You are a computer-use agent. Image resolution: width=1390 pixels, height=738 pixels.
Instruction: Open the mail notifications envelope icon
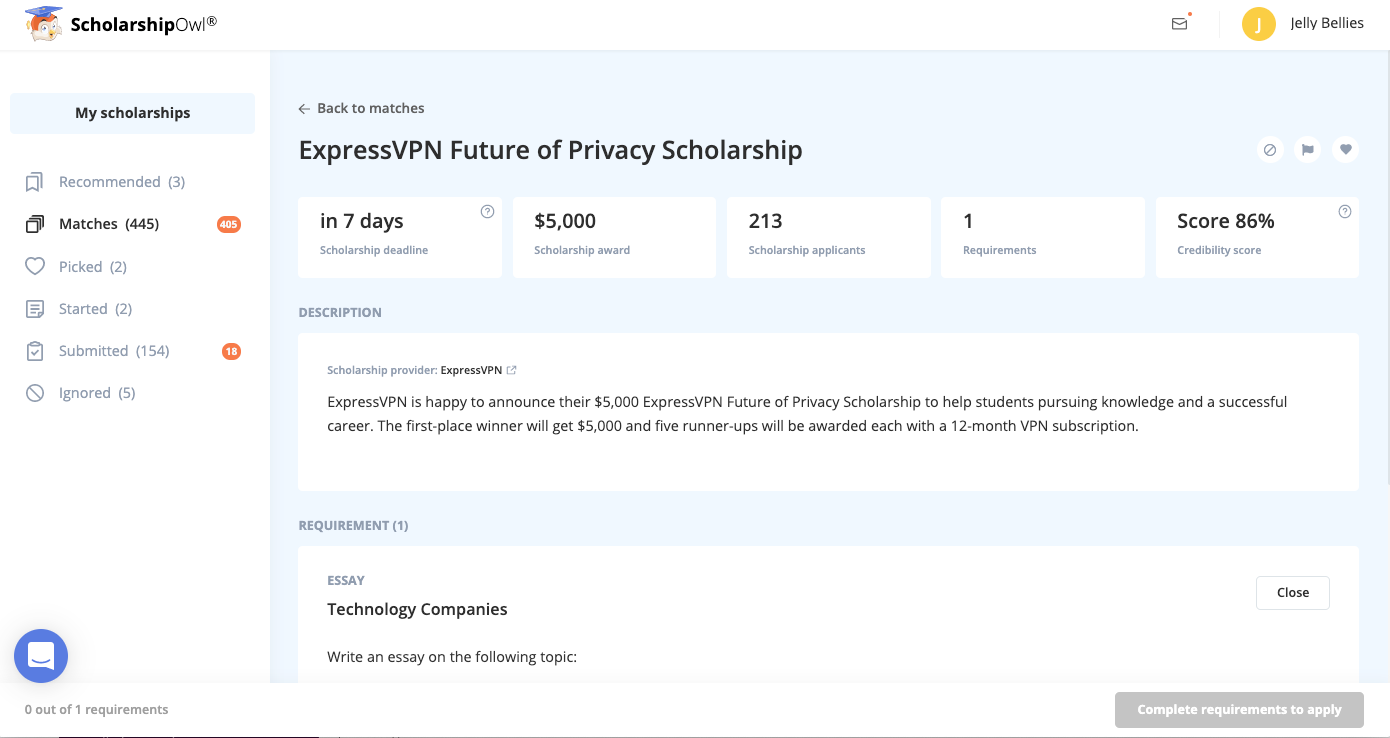1180,24
